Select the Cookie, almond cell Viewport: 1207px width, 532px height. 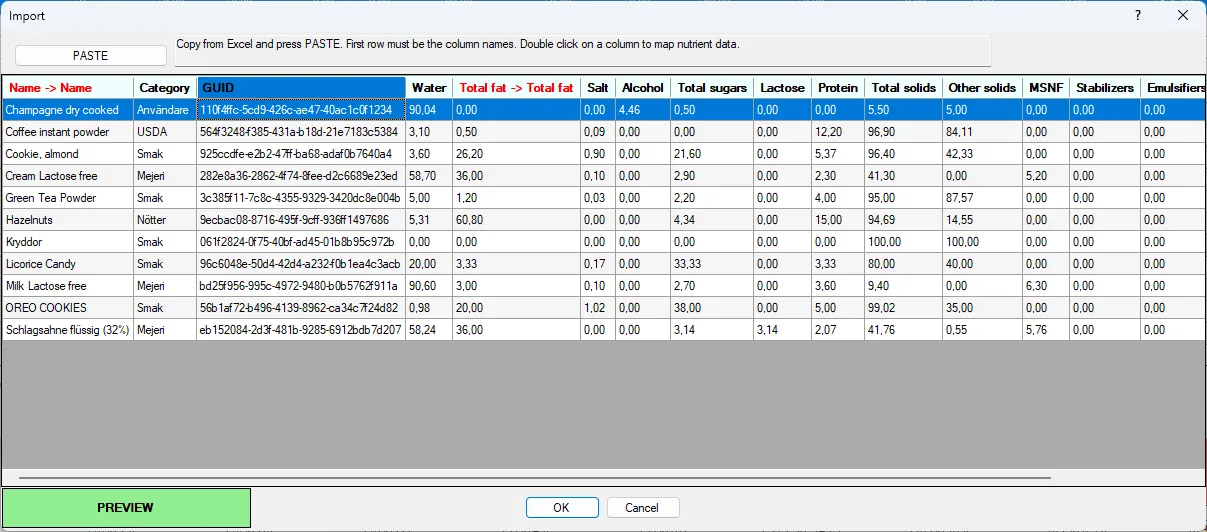(x=67, y=154)
